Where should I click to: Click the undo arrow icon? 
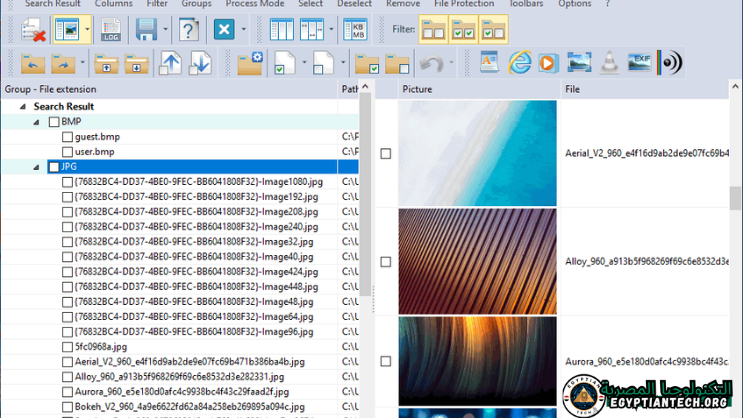point(432,63)
